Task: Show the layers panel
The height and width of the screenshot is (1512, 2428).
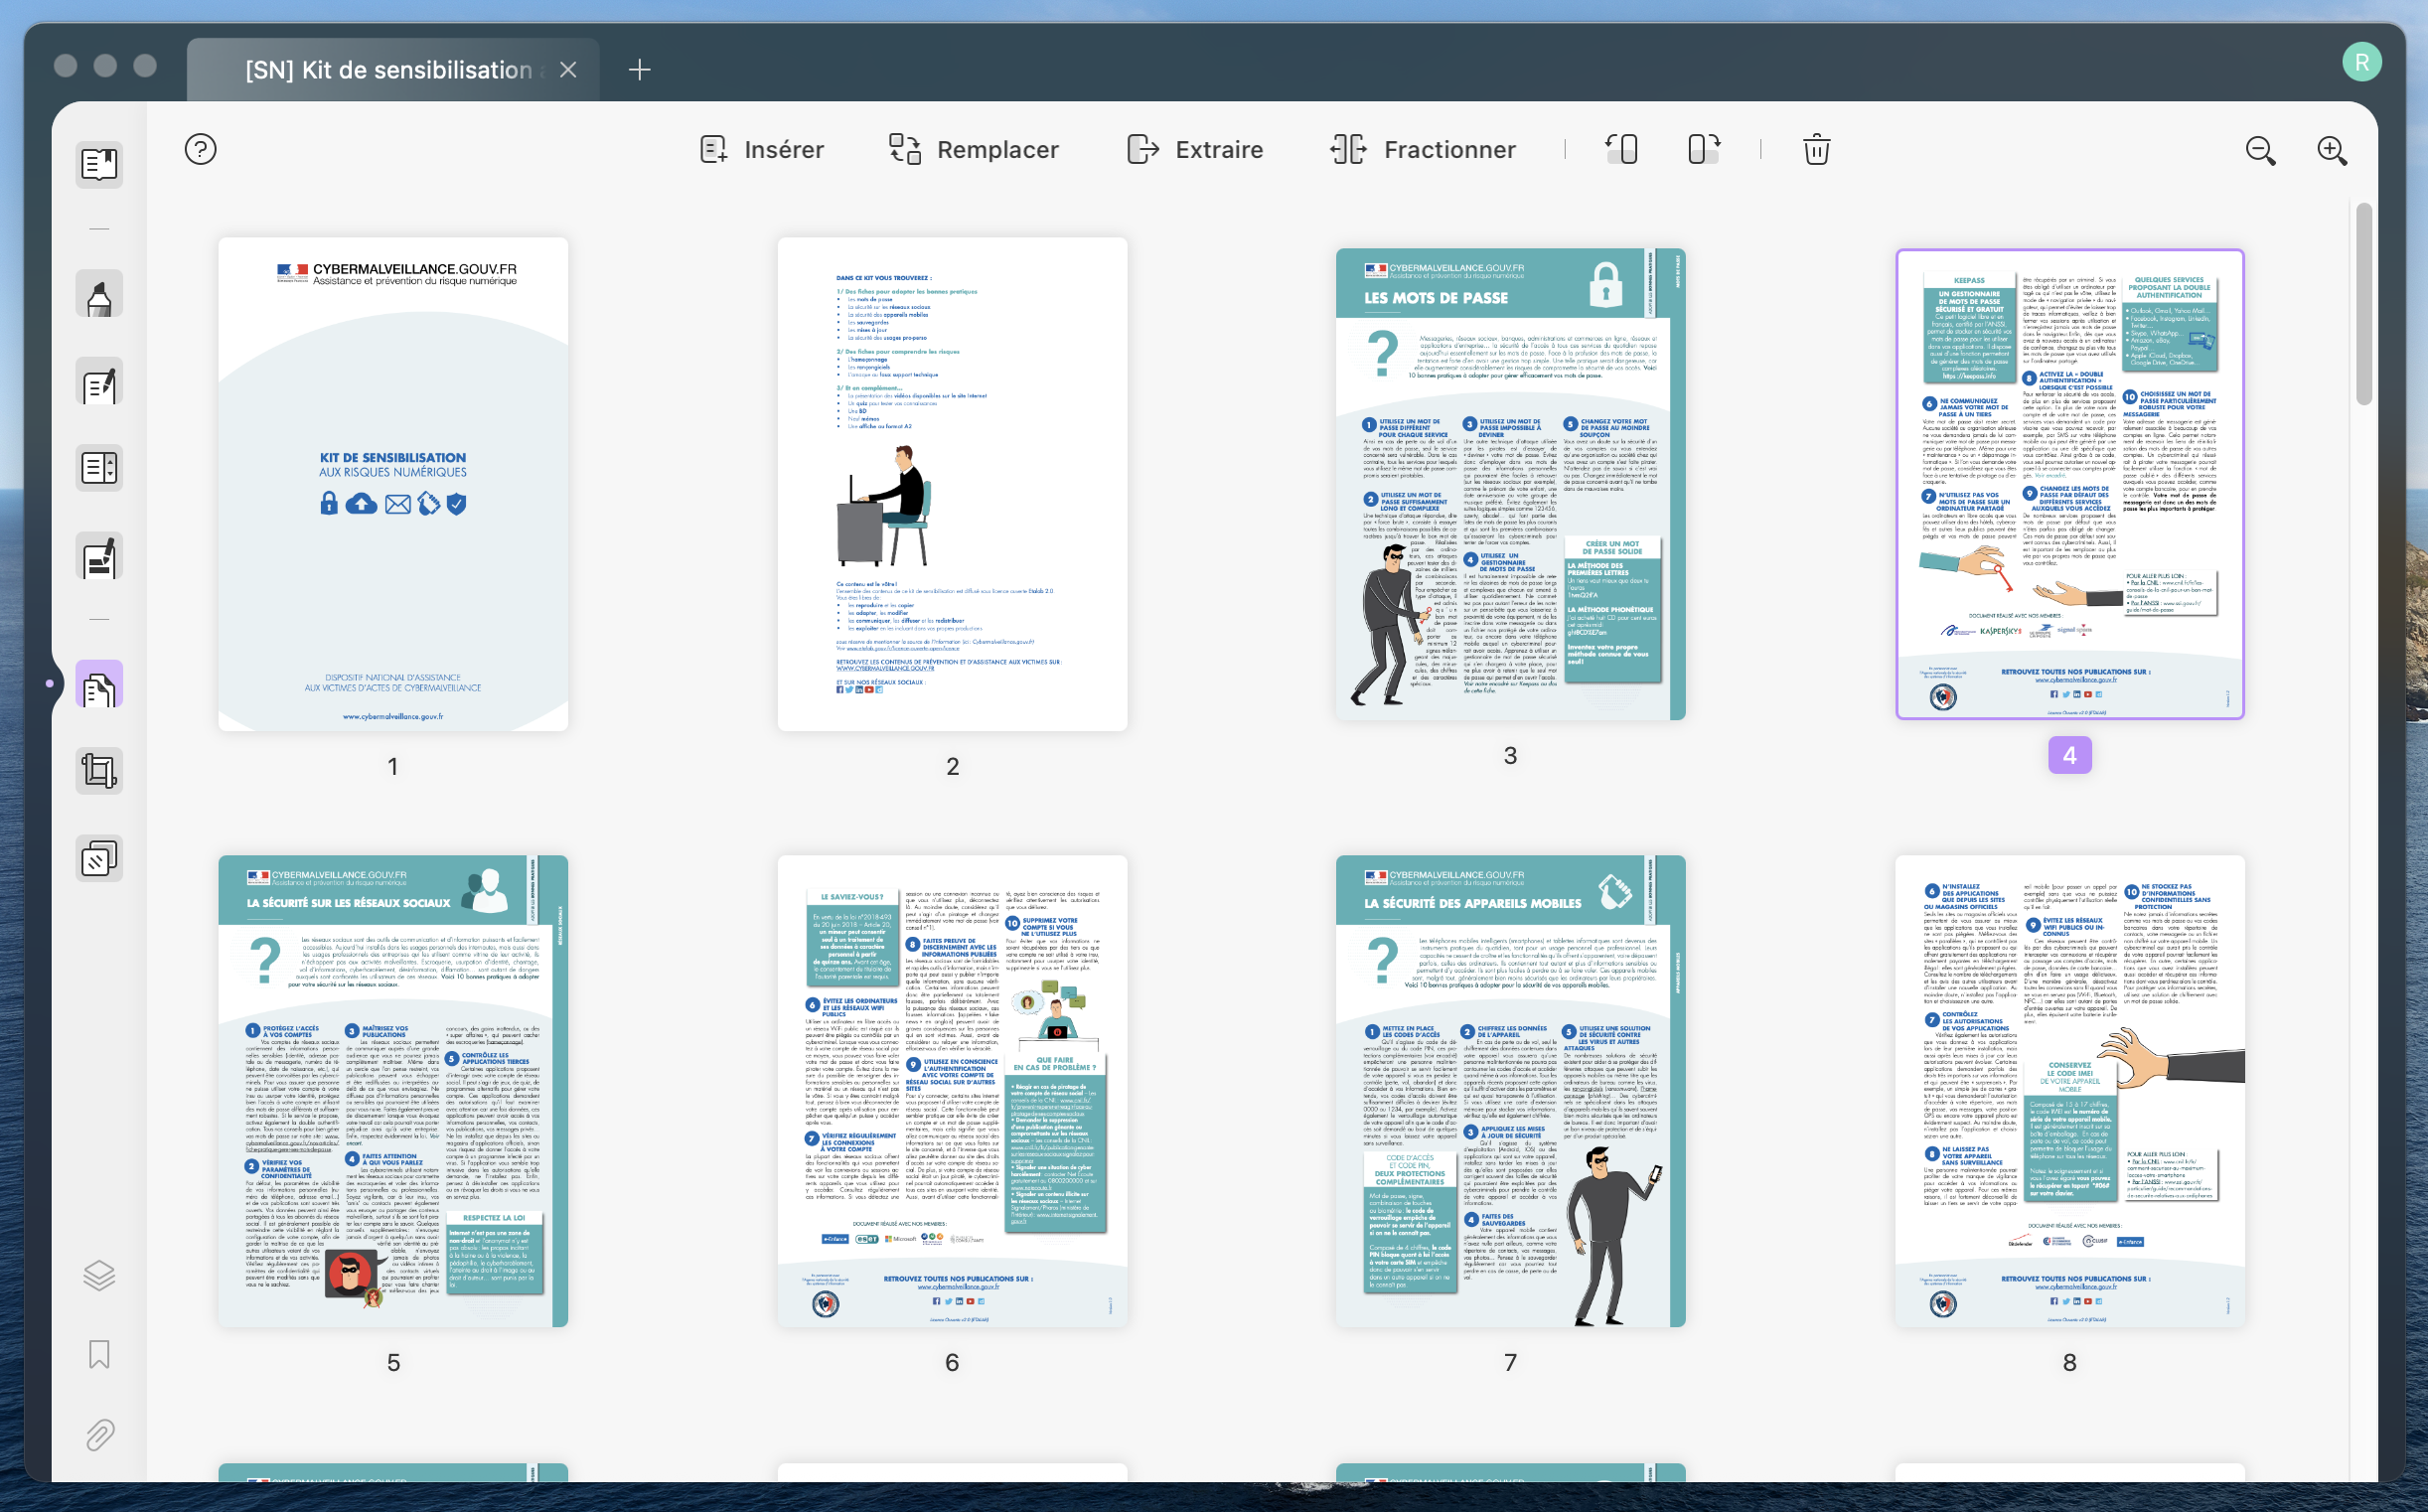Action: 99,1275
